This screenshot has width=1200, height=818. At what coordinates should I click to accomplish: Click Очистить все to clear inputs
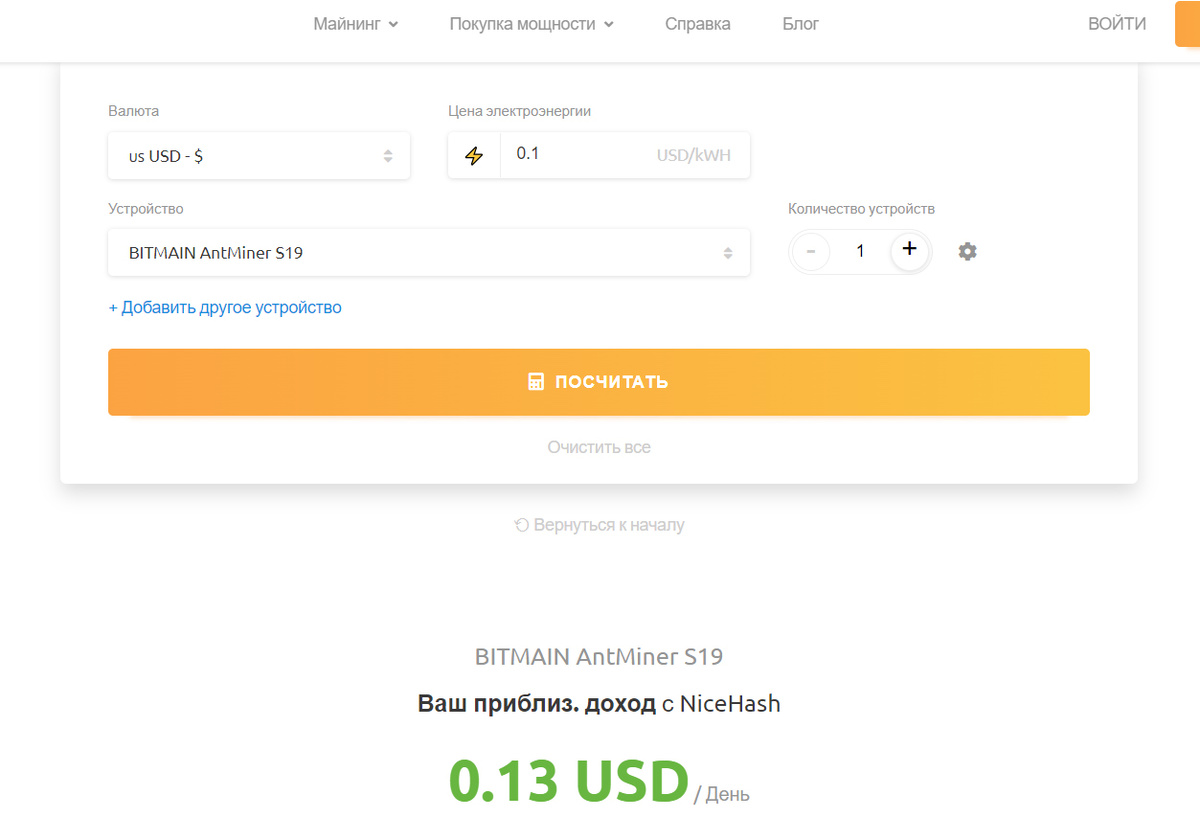[x=598, y=447]
